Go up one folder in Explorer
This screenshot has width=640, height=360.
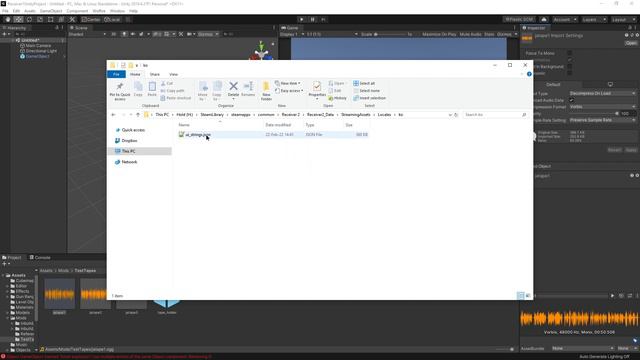[x=138, y=115]
